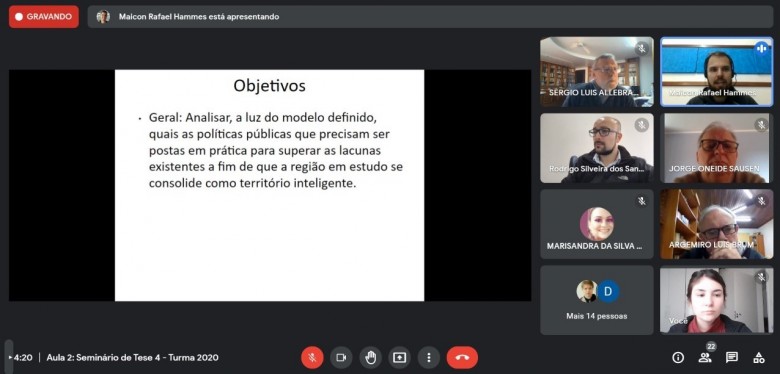780x374 pixels.
Task: Click the meeting title 'Aula 2: Seminário de Tese 4'
Action: (x=132, y=358)
